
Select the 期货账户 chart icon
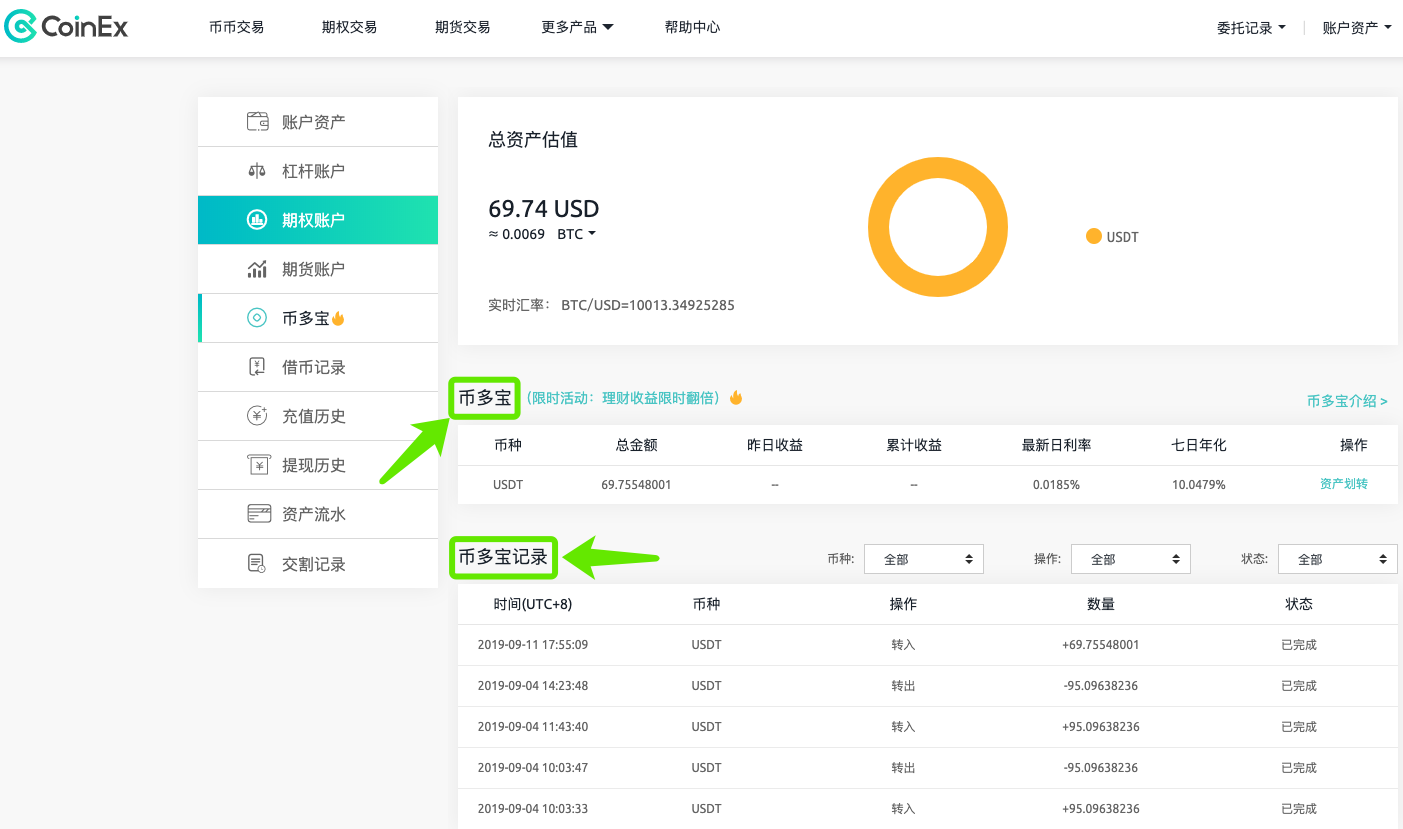click(x=259, y=268)
